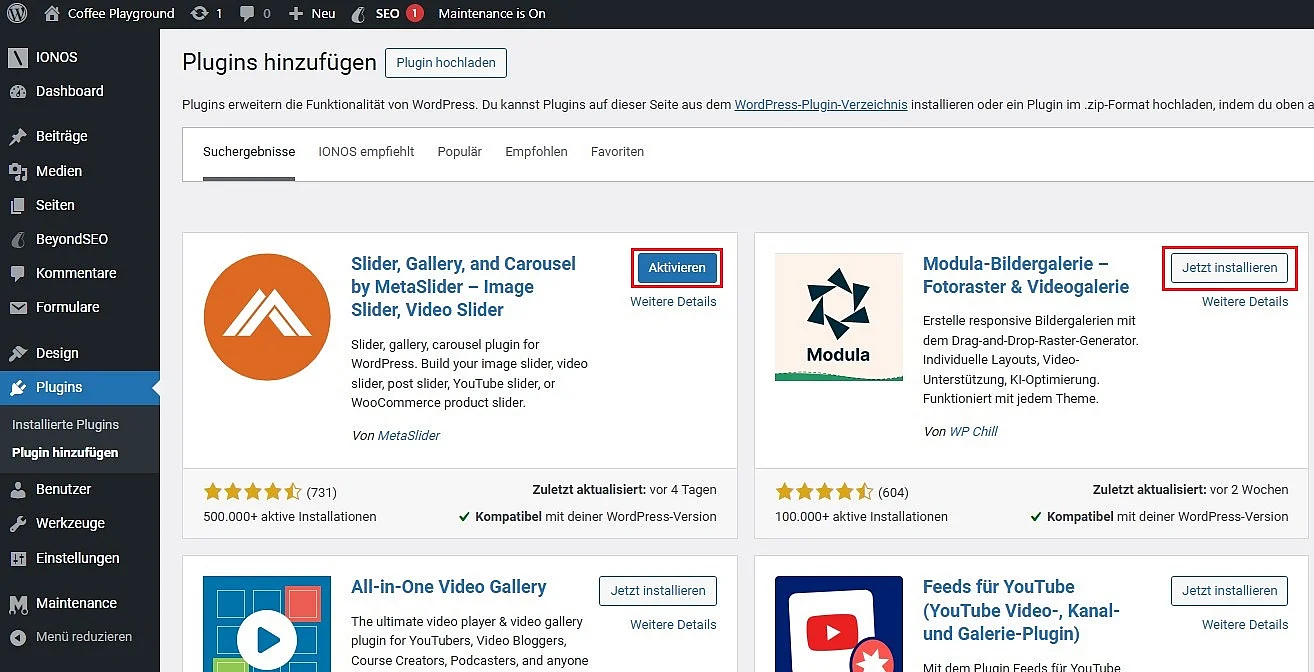The image size is (1314, 672).
Task: Click the Plugin hochladen button
Action: point(446,62)
